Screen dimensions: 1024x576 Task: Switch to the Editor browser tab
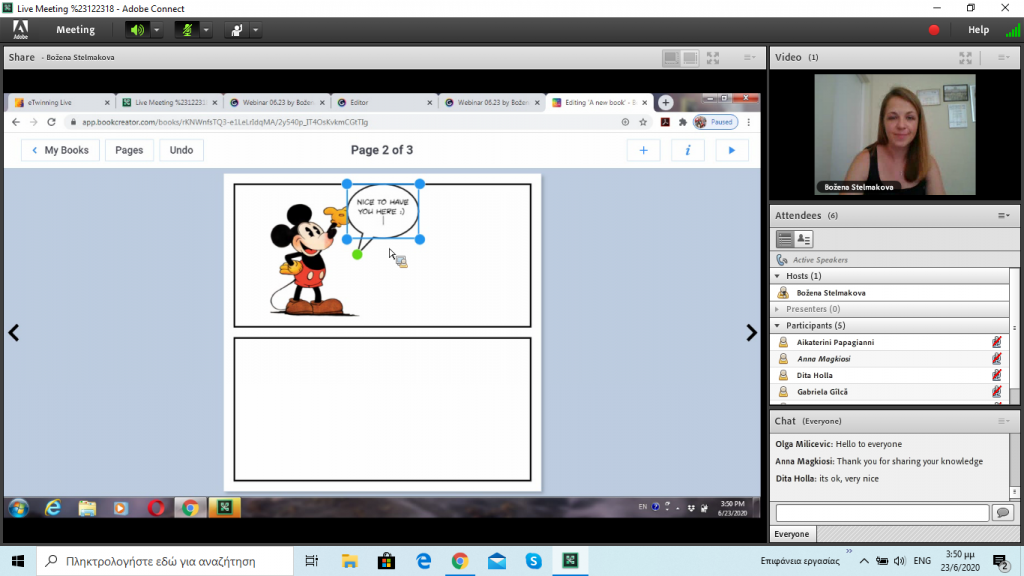pyautogui.click(x=385, y=103)
